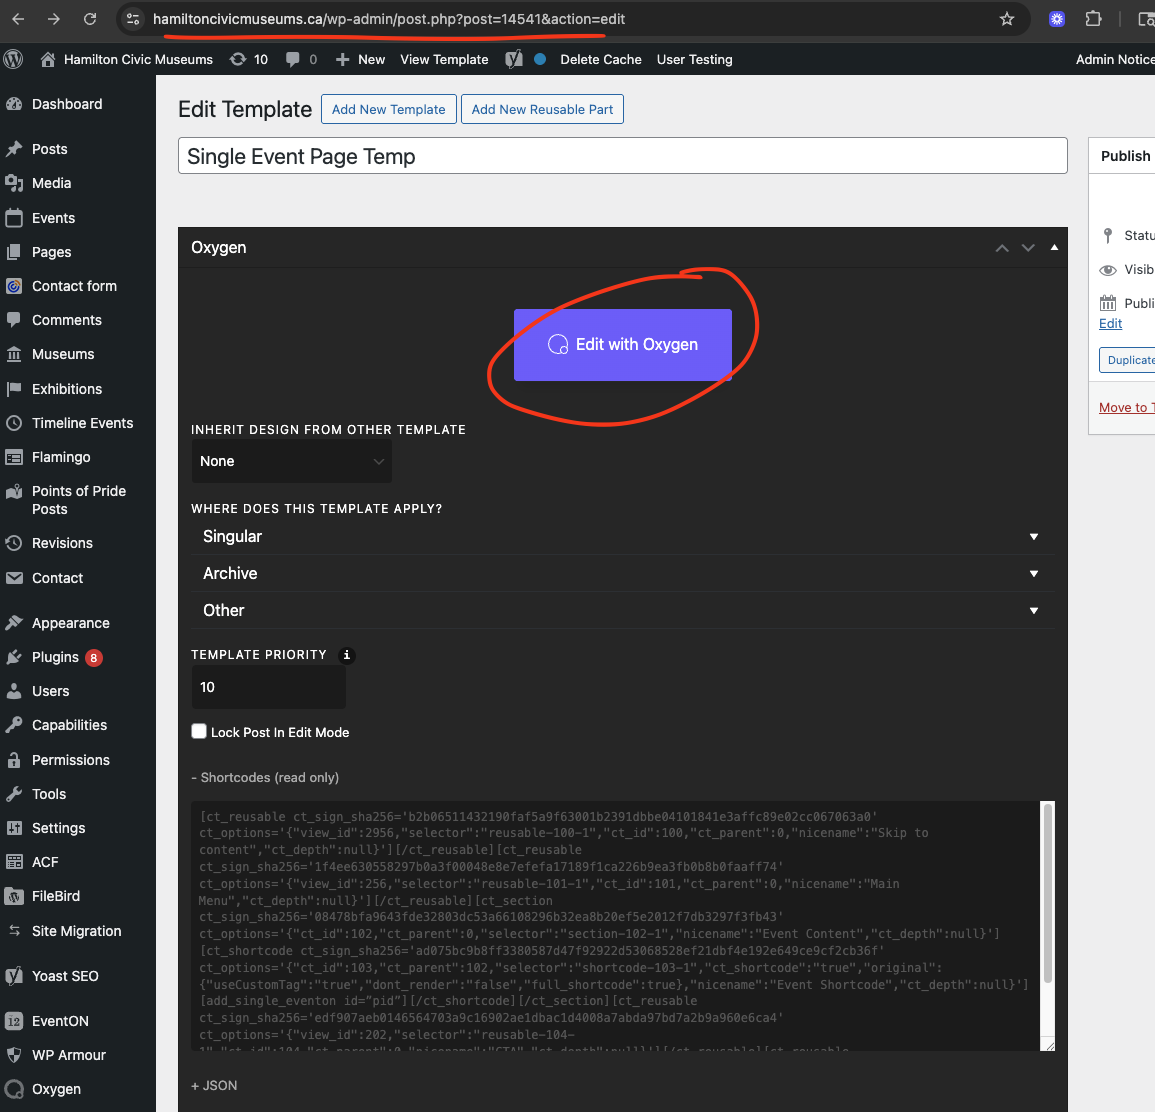Click the Edit with Oxygen button
The width and height of the screenshot is (1155, 1112).
[623, 345]
